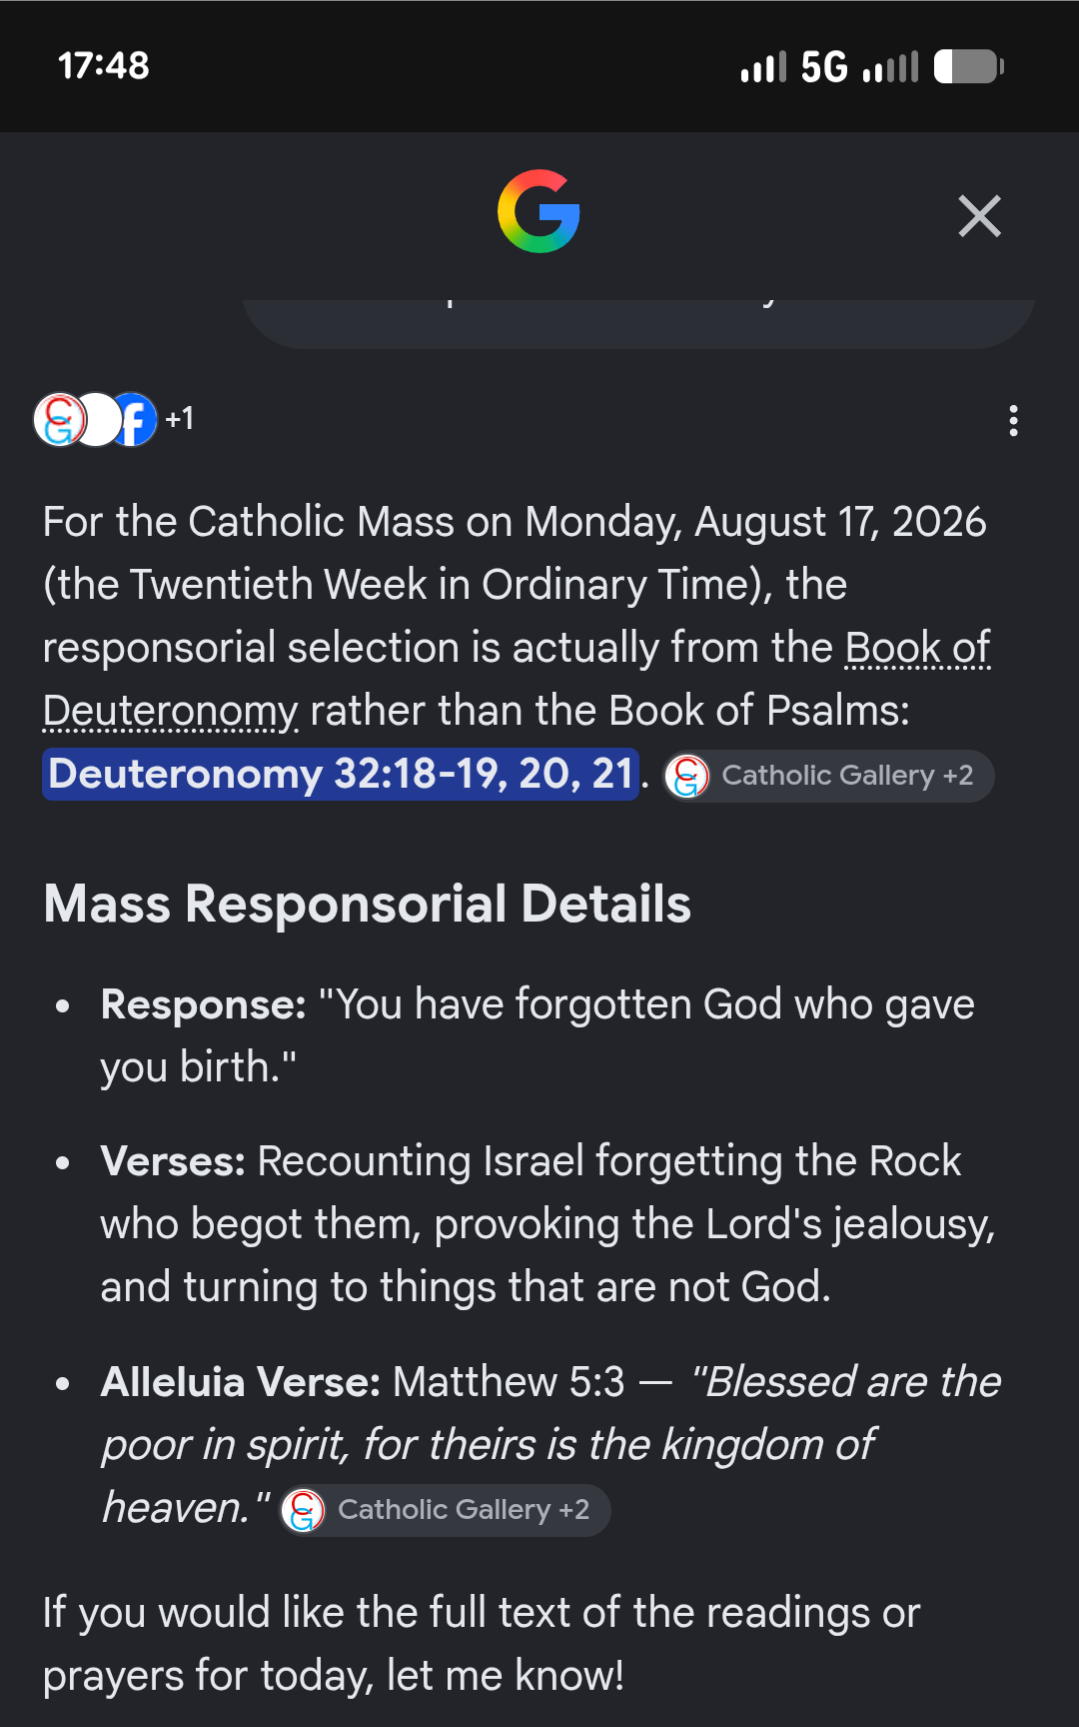
Task: Close the Google AI overlay
Action: [x=979, y=215]
